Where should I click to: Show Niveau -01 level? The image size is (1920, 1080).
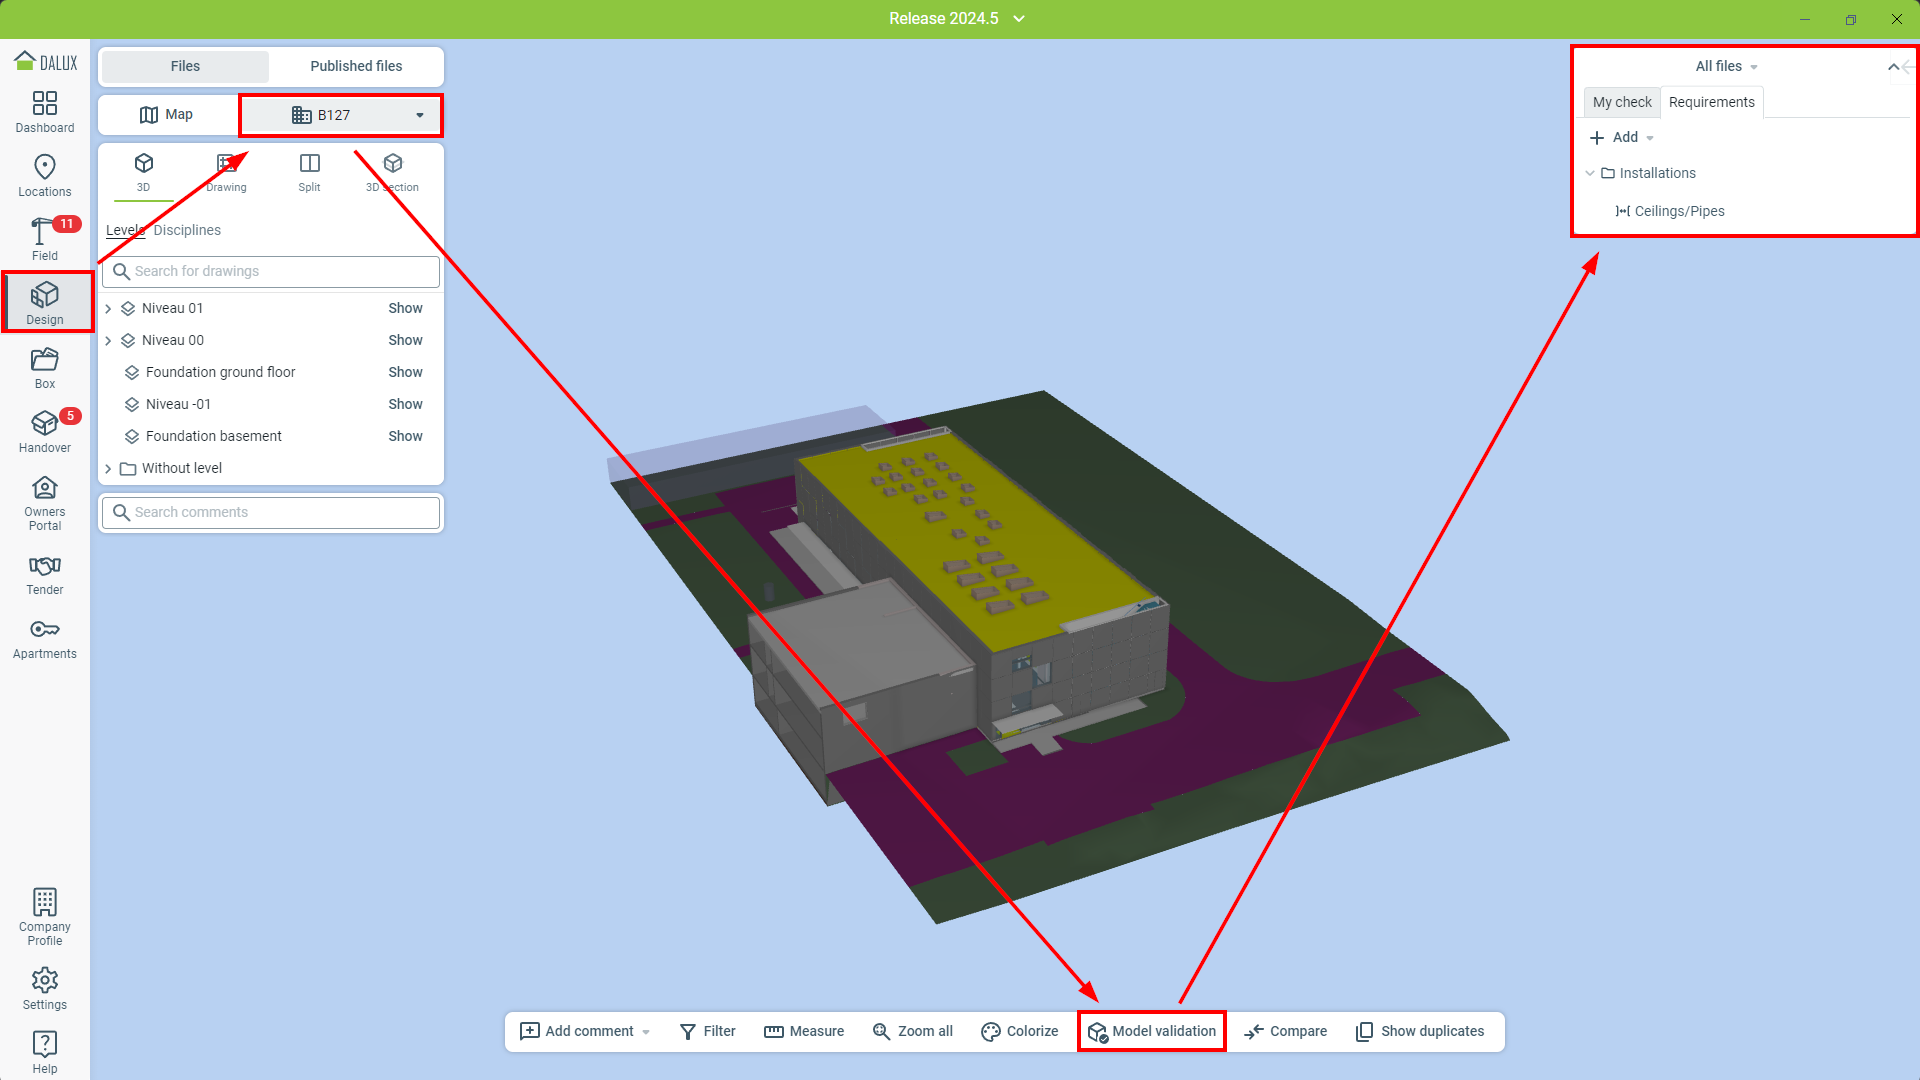coord(405,404)
